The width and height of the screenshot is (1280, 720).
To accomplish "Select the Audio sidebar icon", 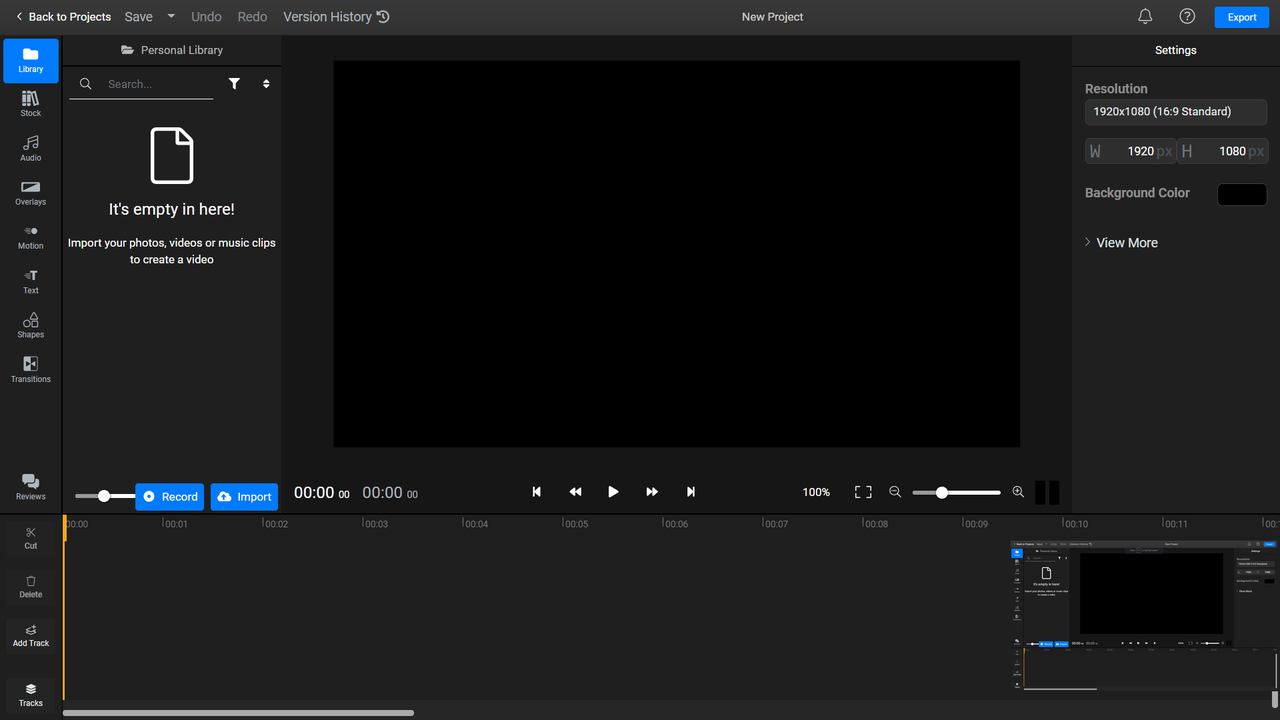I will tap(30, 148).
